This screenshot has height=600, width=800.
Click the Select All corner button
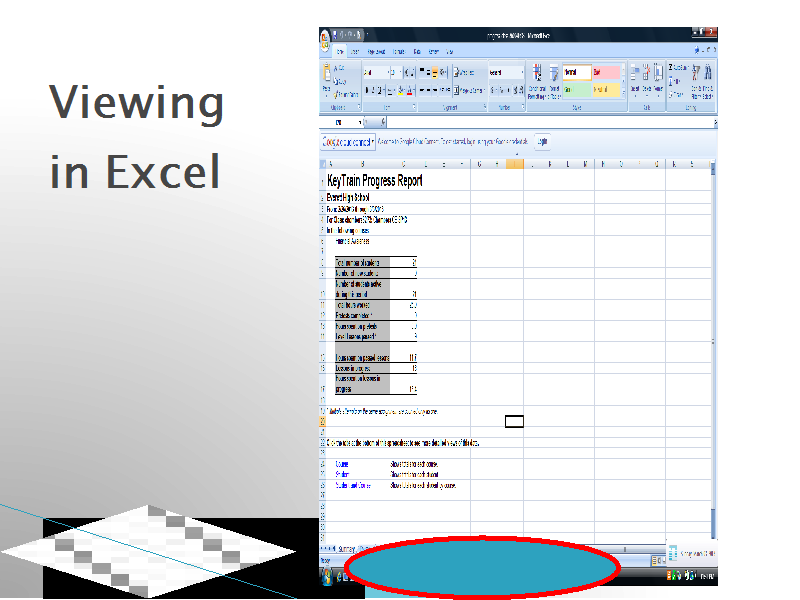pyautogui.click(x=322, y=164)
